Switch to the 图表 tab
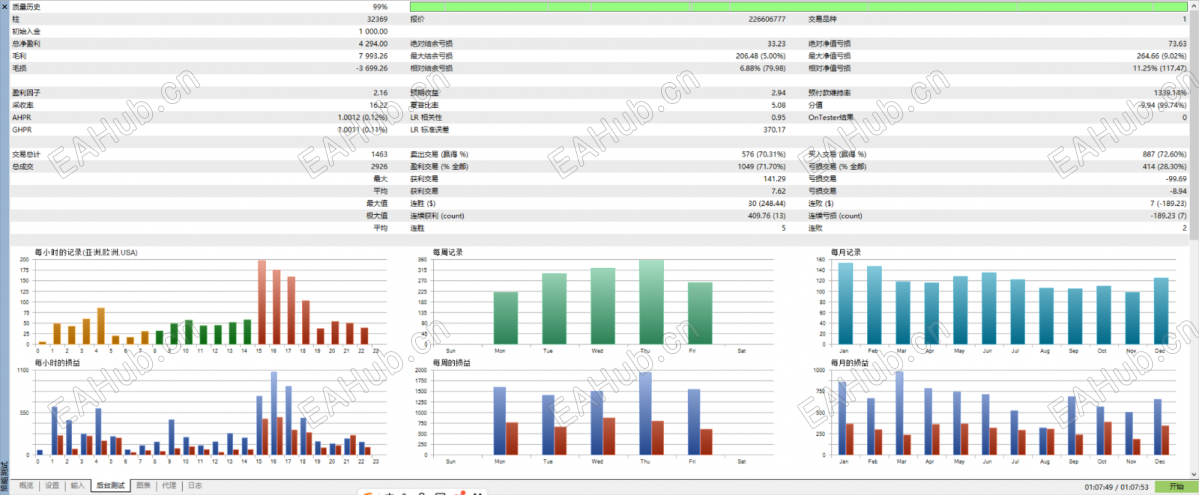Viewport: 1199px width, 495px height. (144, 485)
